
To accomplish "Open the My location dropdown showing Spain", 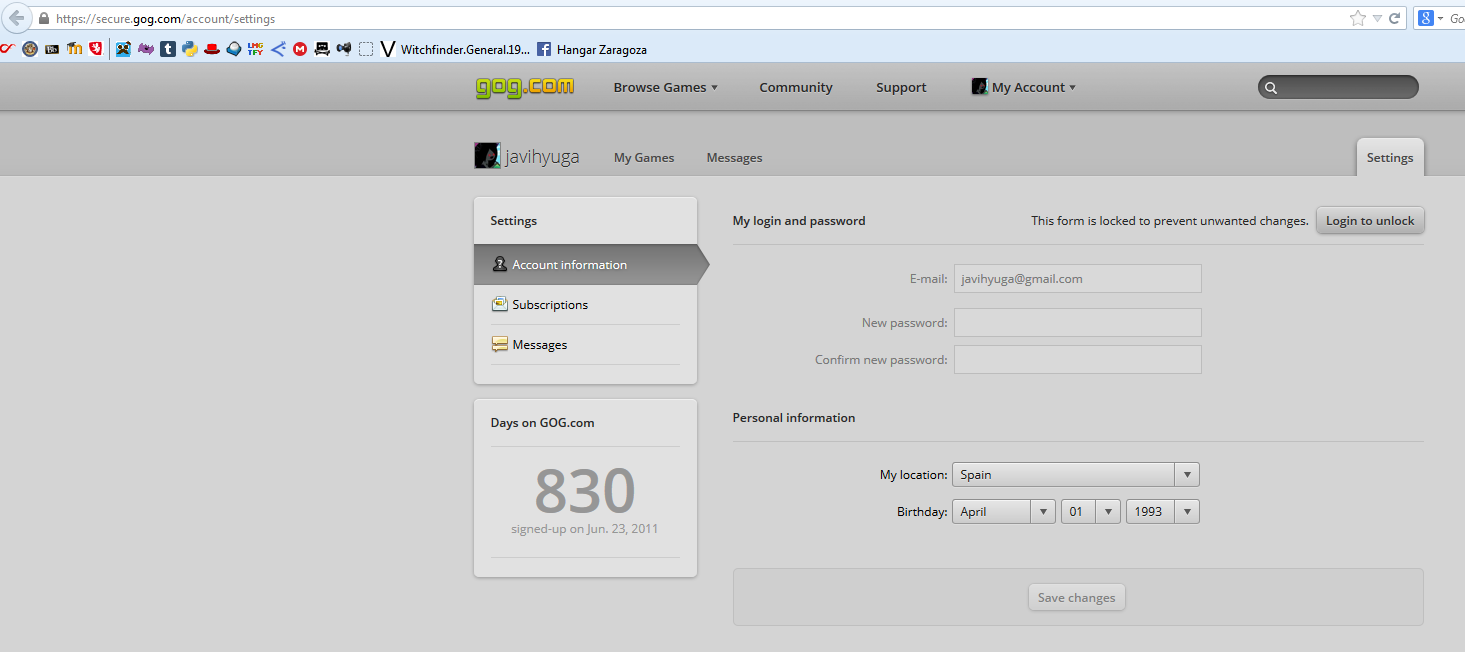I will (x=1076, y=474).
